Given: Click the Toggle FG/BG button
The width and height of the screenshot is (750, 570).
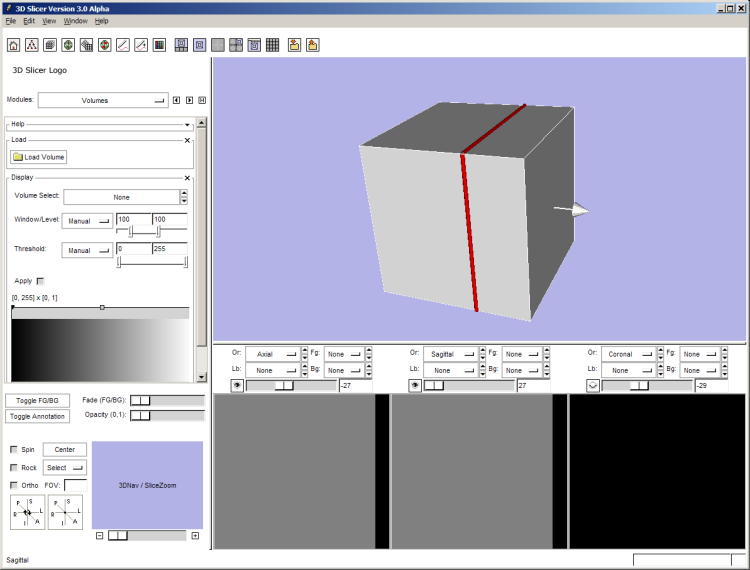Looking at the screenshot, I should 37,400.
